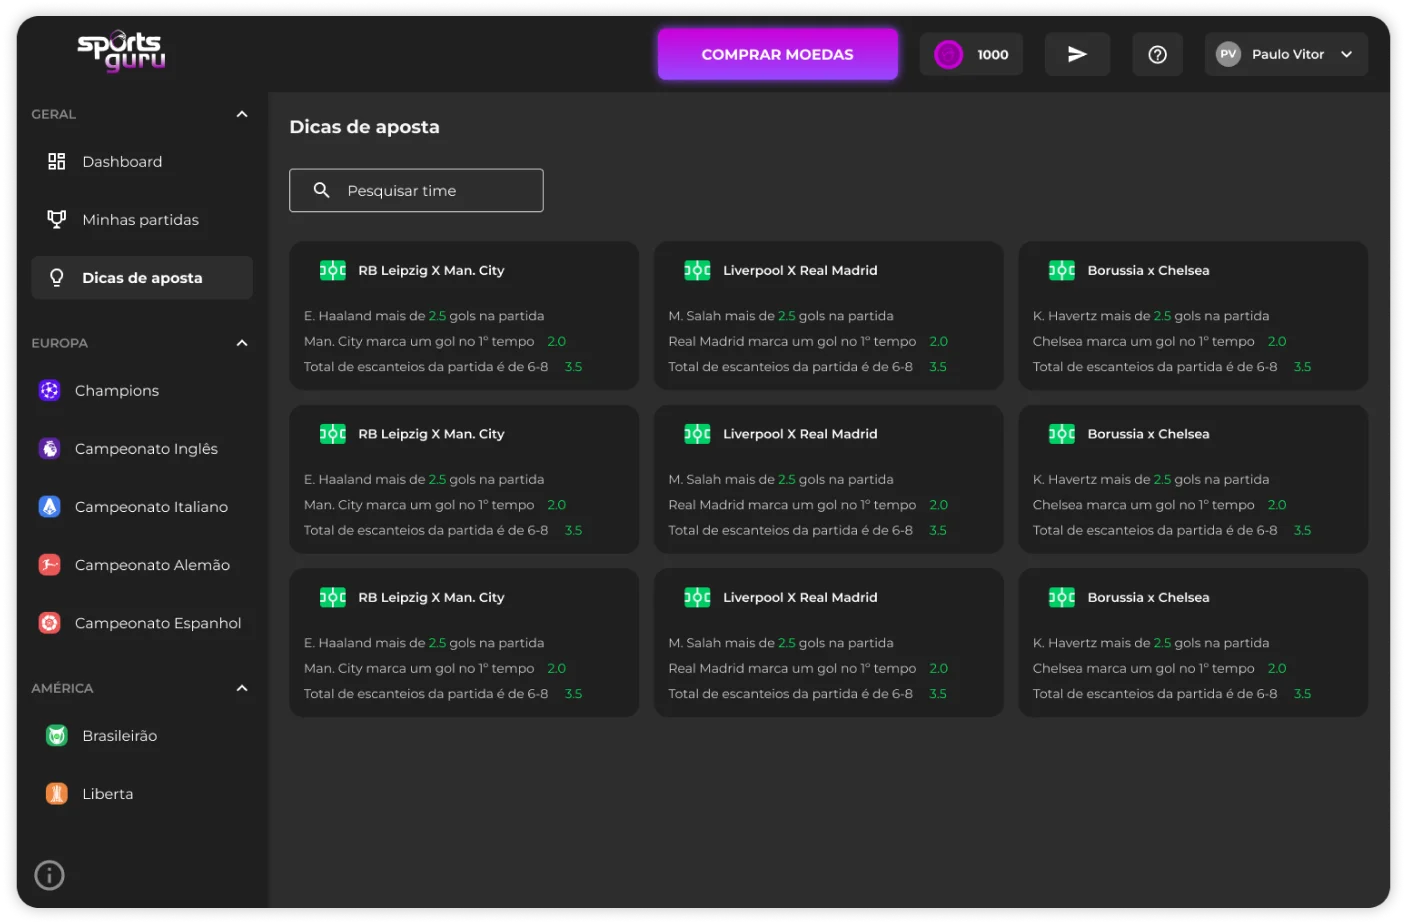
Task: Click the search magnifier icon
Action: [321, 190]
